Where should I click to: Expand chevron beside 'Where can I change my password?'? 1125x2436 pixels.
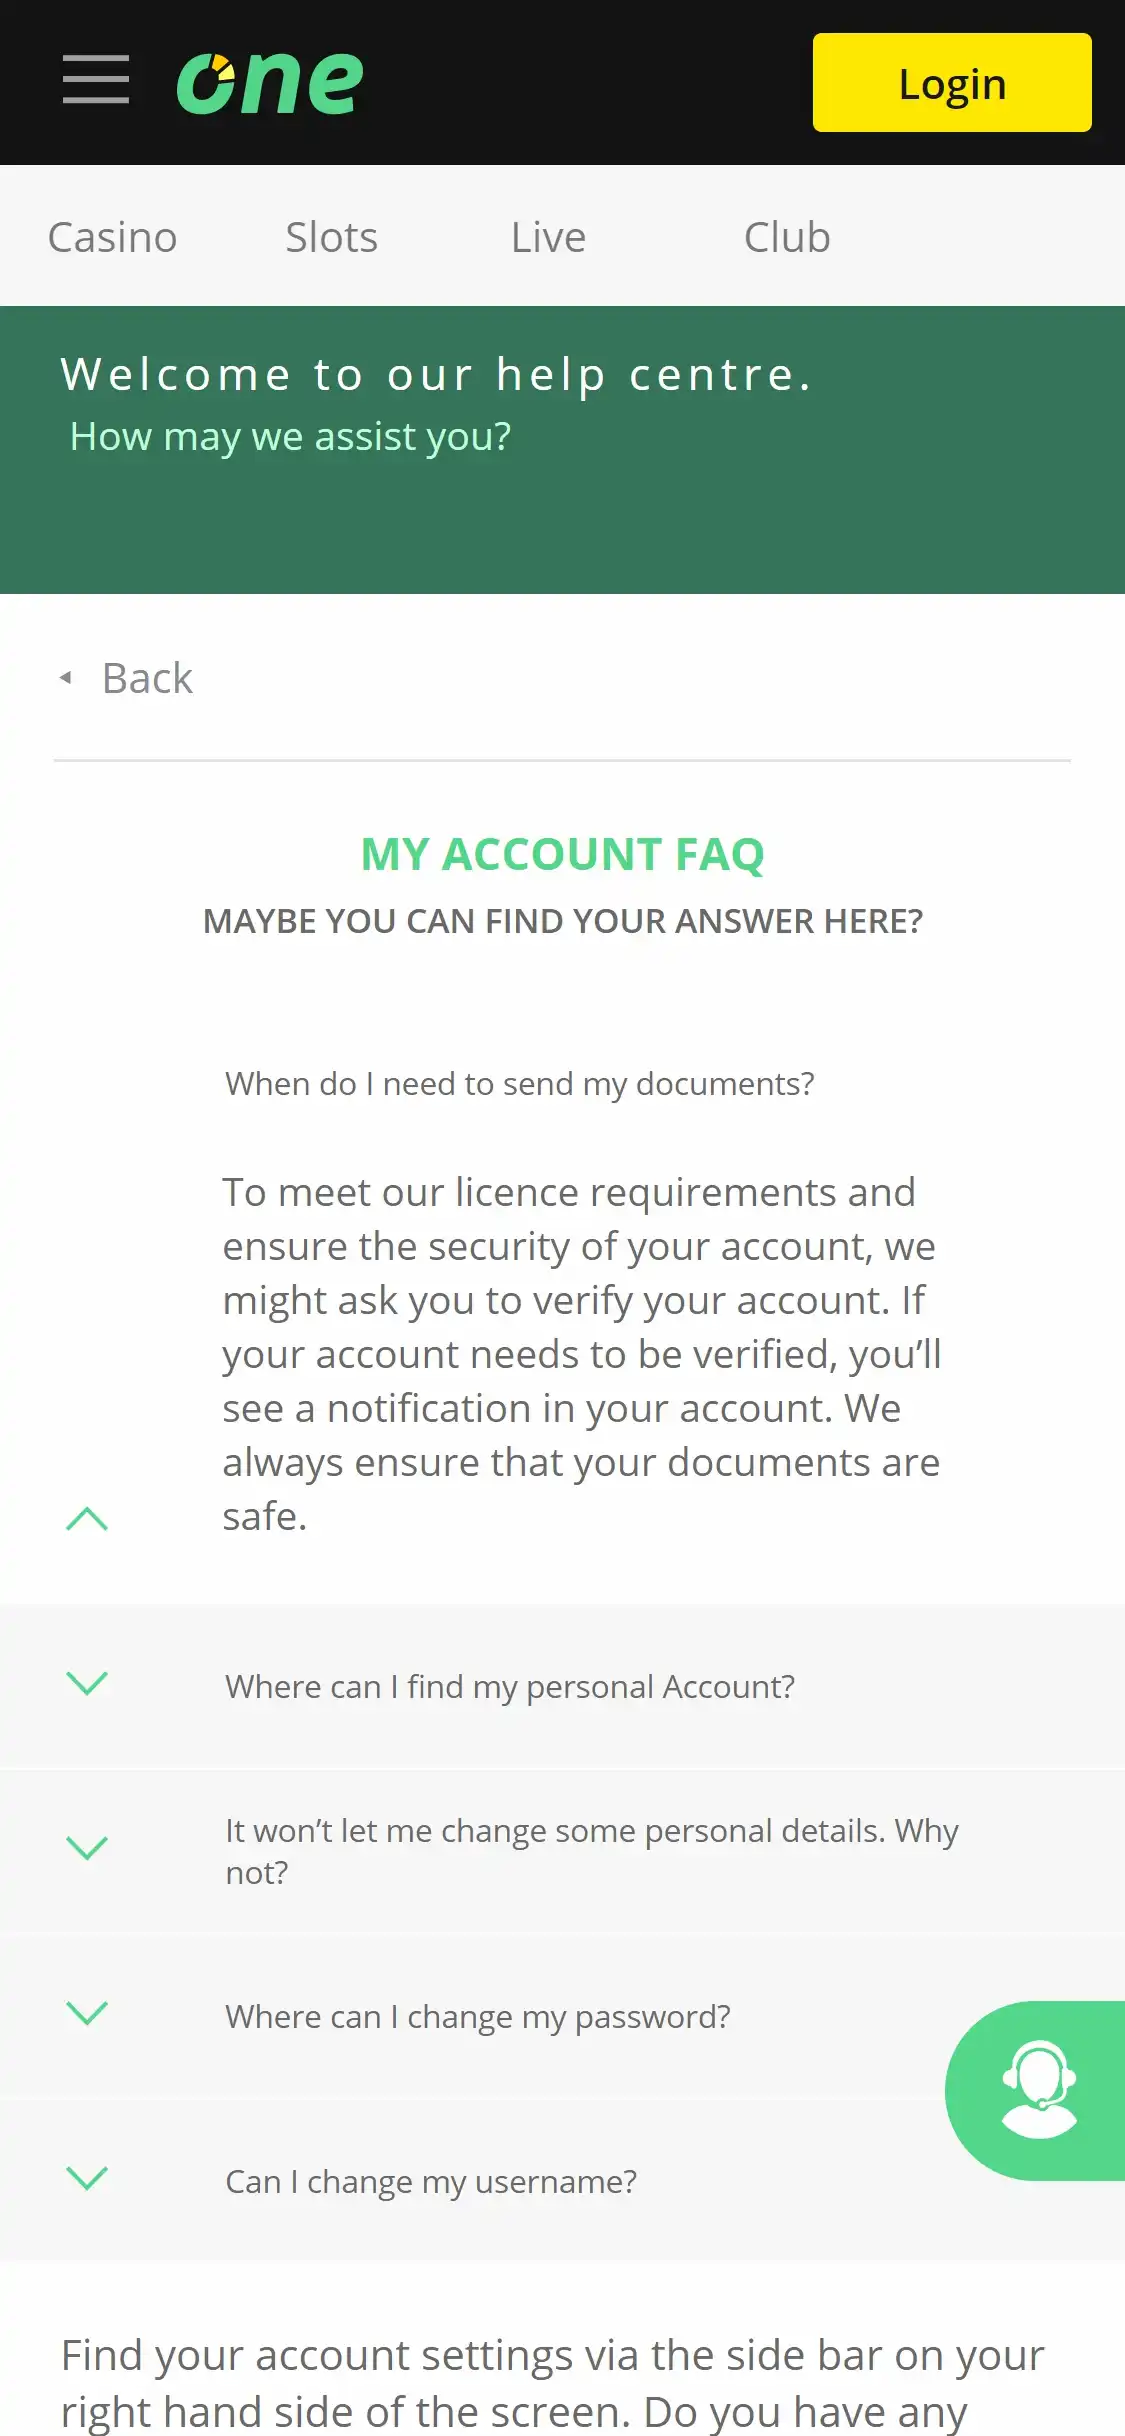(x=87, y=2013)
